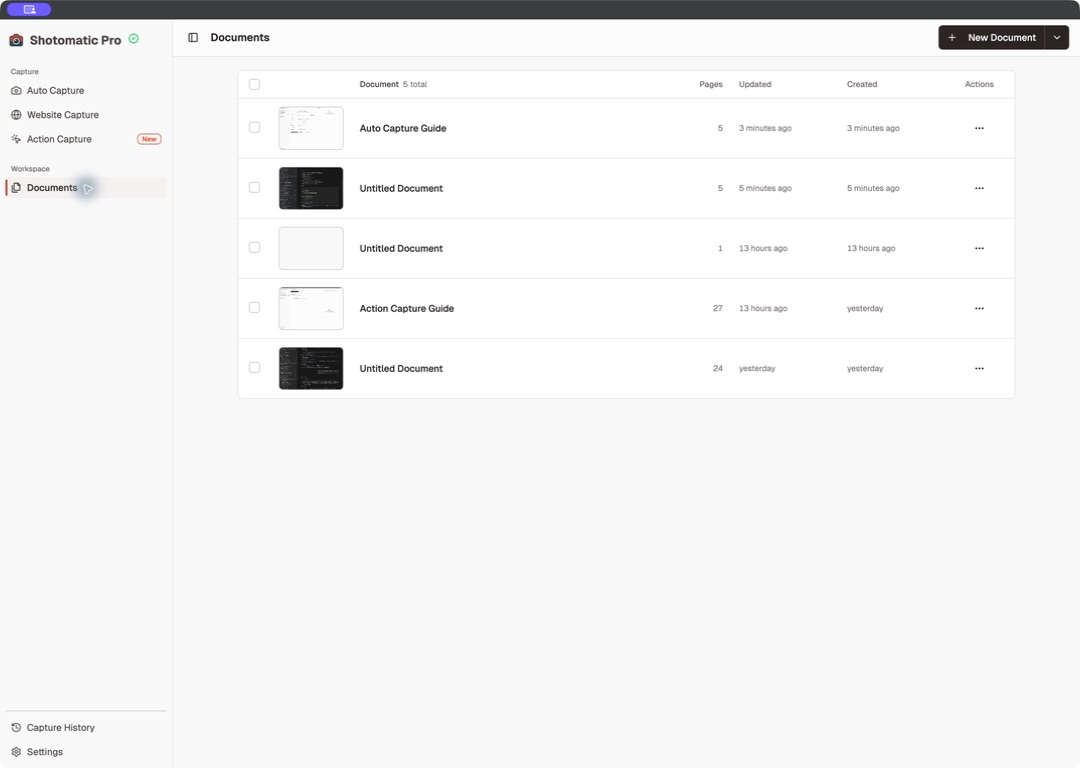Click the New Document button

coord(992,37)
